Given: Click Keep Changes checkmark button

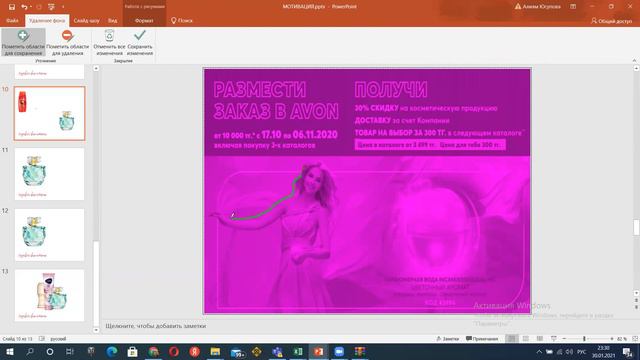Looking at the screenshot, I should [x=140, y=42].
